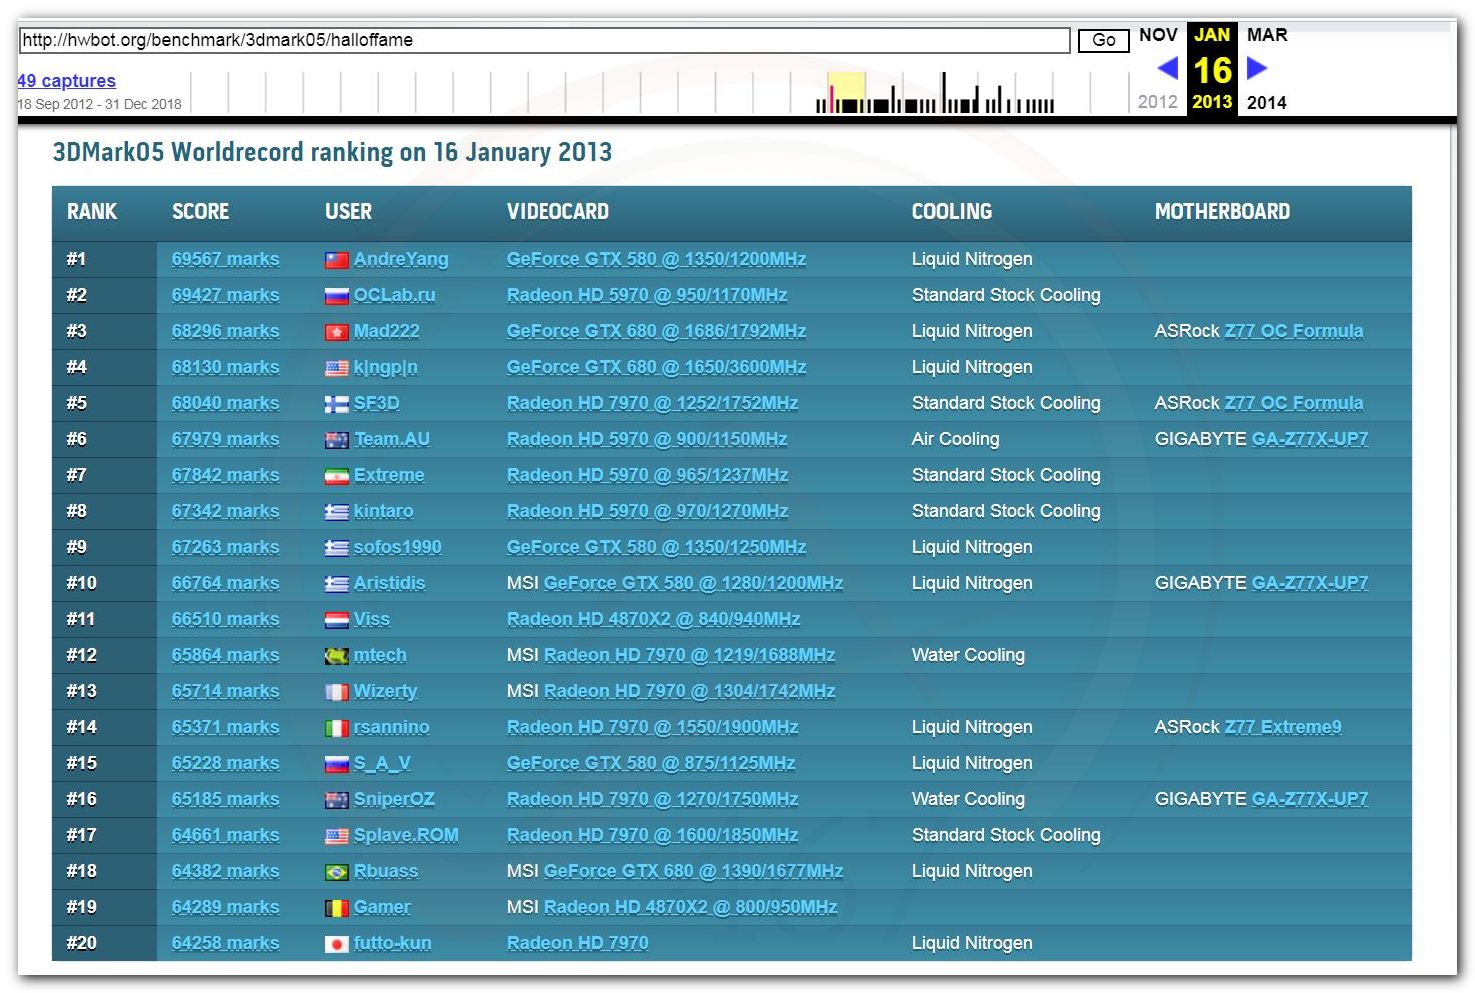Screen dimensions: 1475x993
Task: Click the Italian flag beside rsannino
Action: coord(337,728)
